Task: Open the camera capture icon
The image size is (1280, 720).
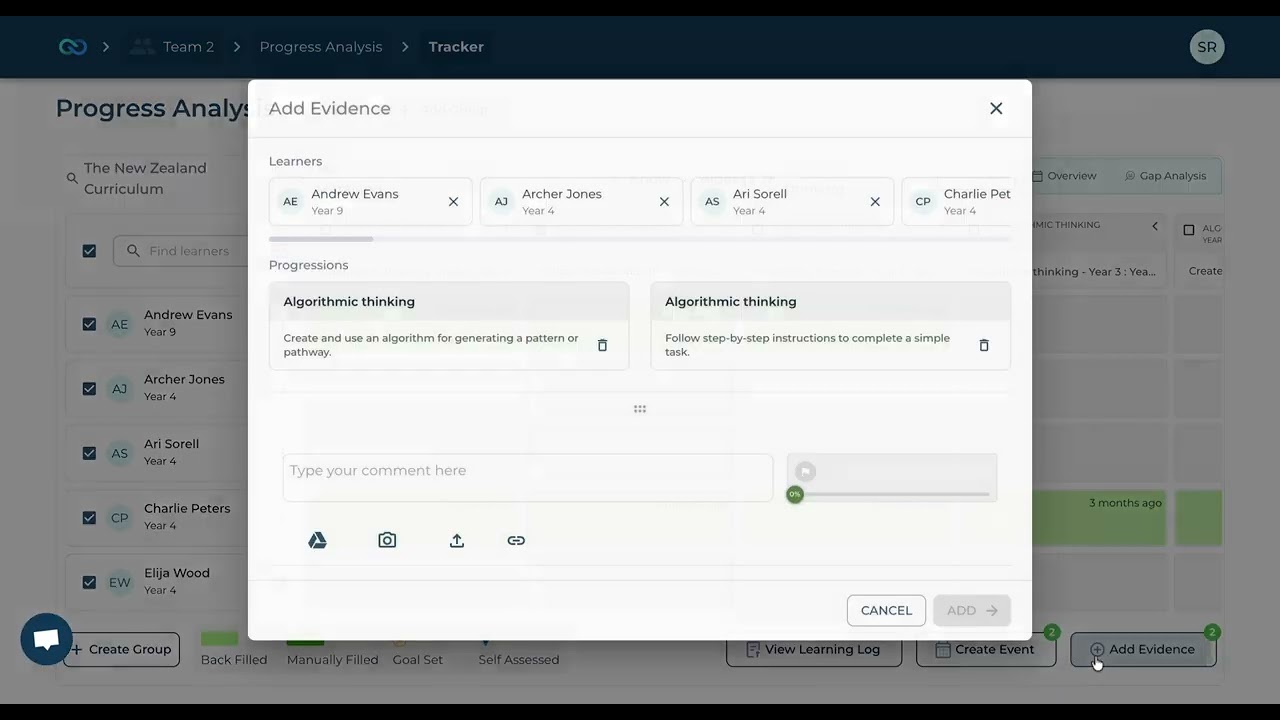Action: pyautogui.click(x=387, y=540)
